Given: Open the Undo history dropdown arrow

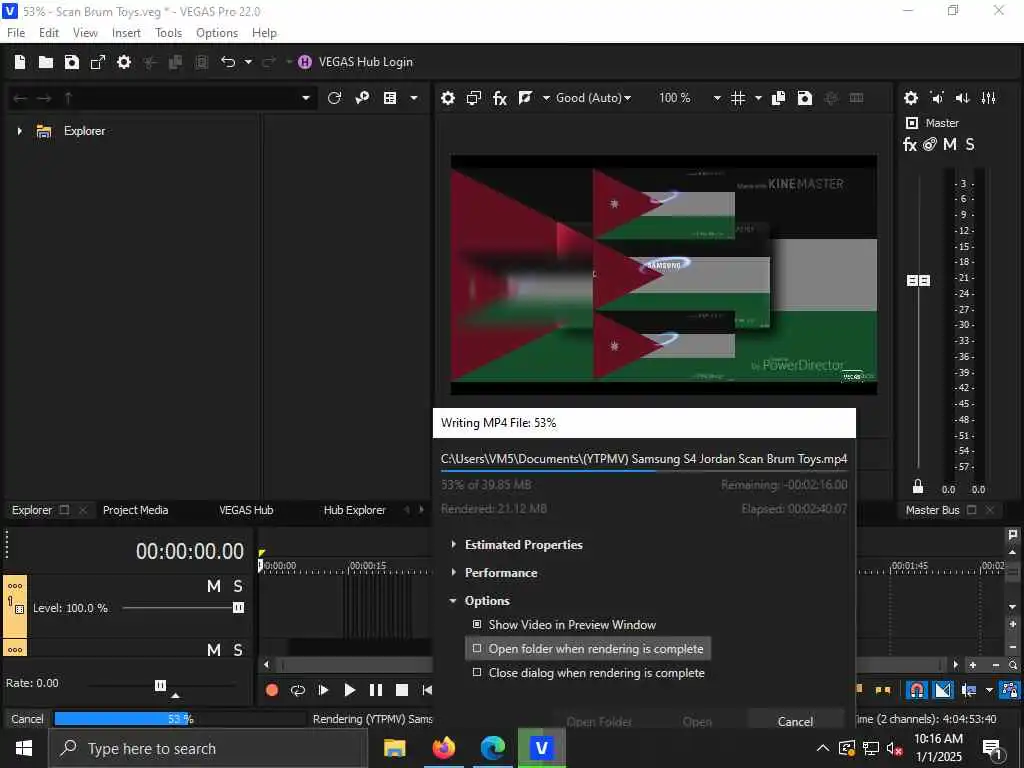Looking at the screenshot, I should pos(248,62).
